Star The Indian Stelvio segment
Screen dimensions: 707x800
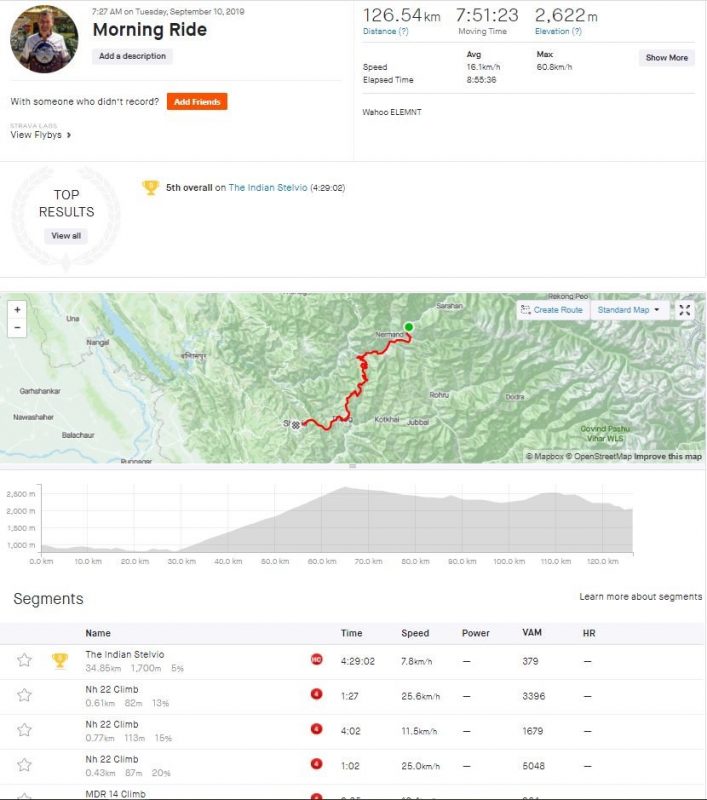(25, 660)
